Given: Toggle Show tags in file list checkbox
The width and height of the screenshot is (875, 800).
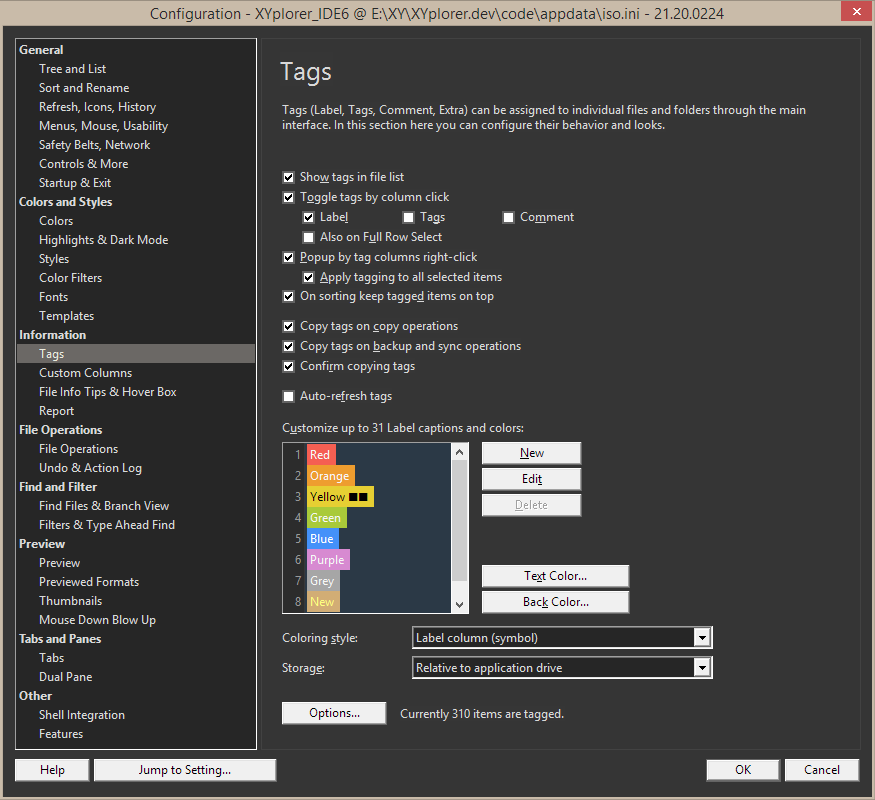Looking at the screenshot, I should (x=289, y=177).
